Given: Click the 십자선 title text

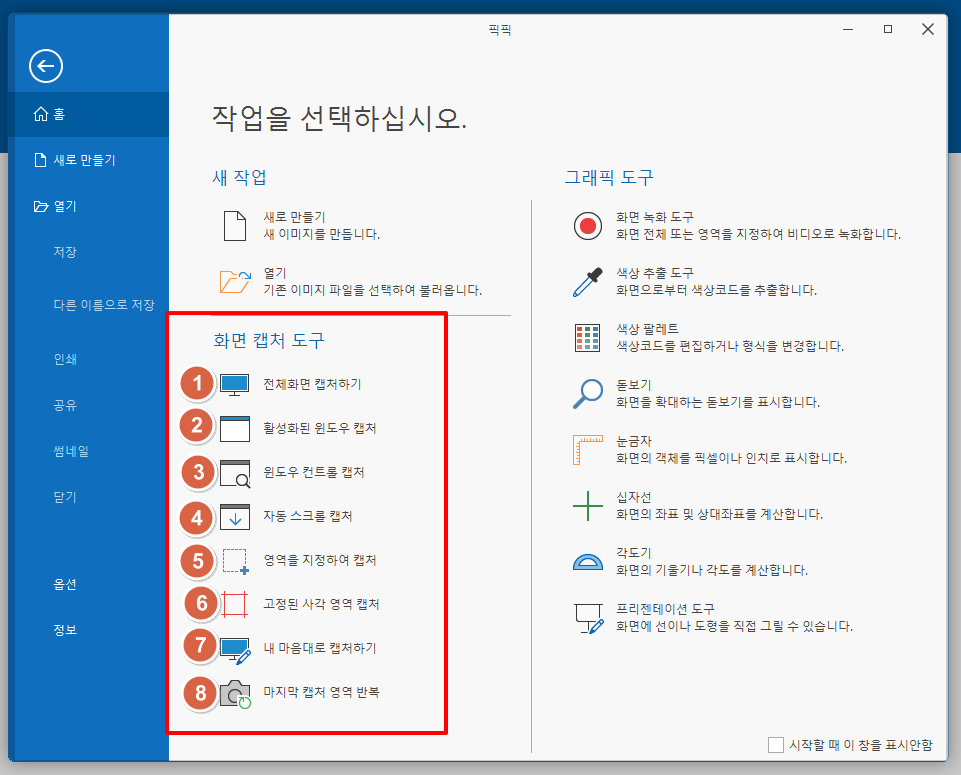Looking at the screenshot, I should click(634, 497).
